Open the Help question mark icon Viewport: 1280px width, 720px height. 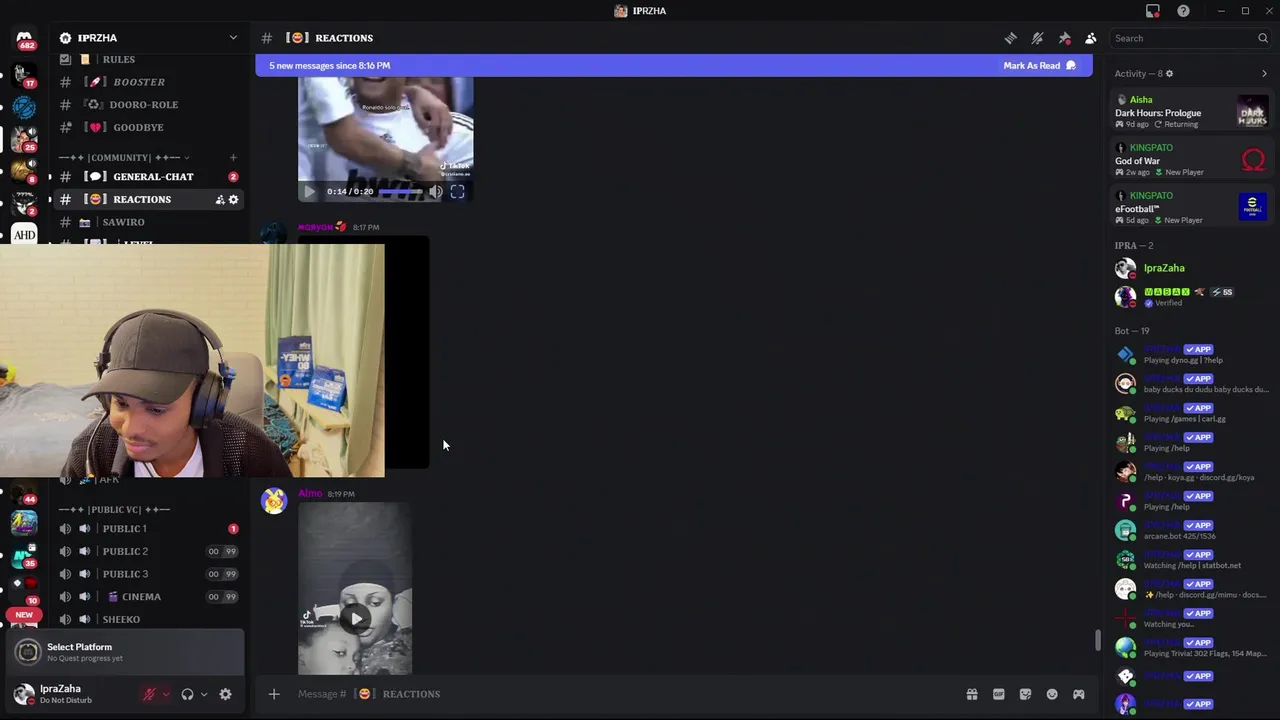1184,11
